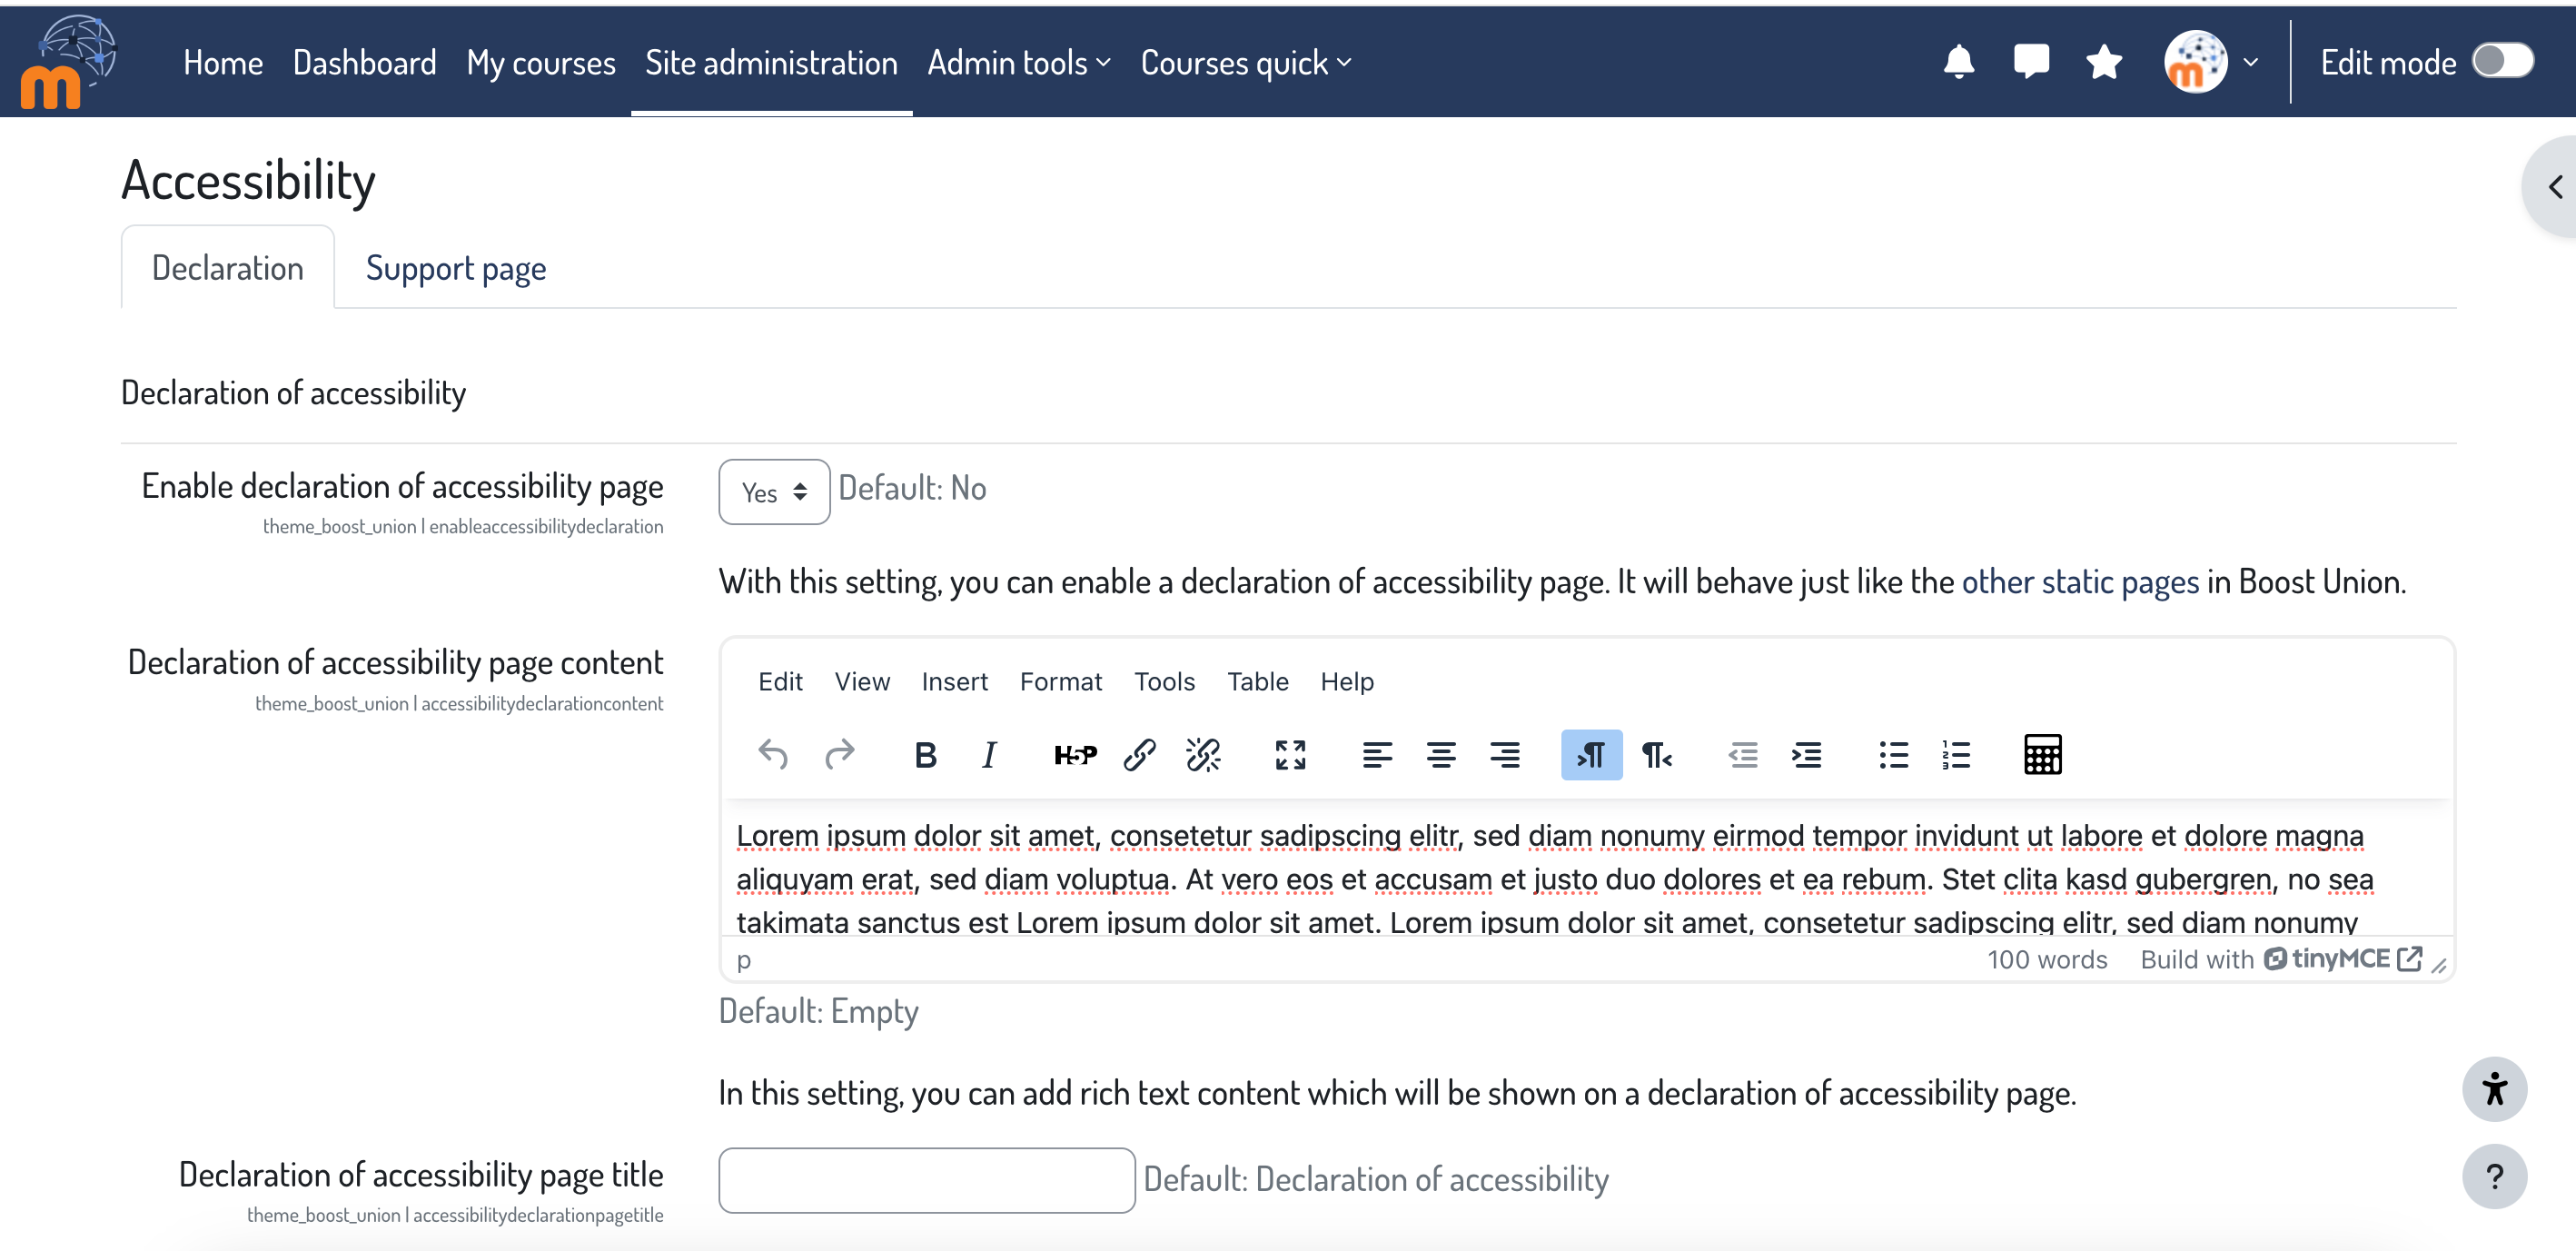This screenshot has height=1251, width=2576.
Task: Expand the user menu chevron
Action: click(x=2251, y=62)
